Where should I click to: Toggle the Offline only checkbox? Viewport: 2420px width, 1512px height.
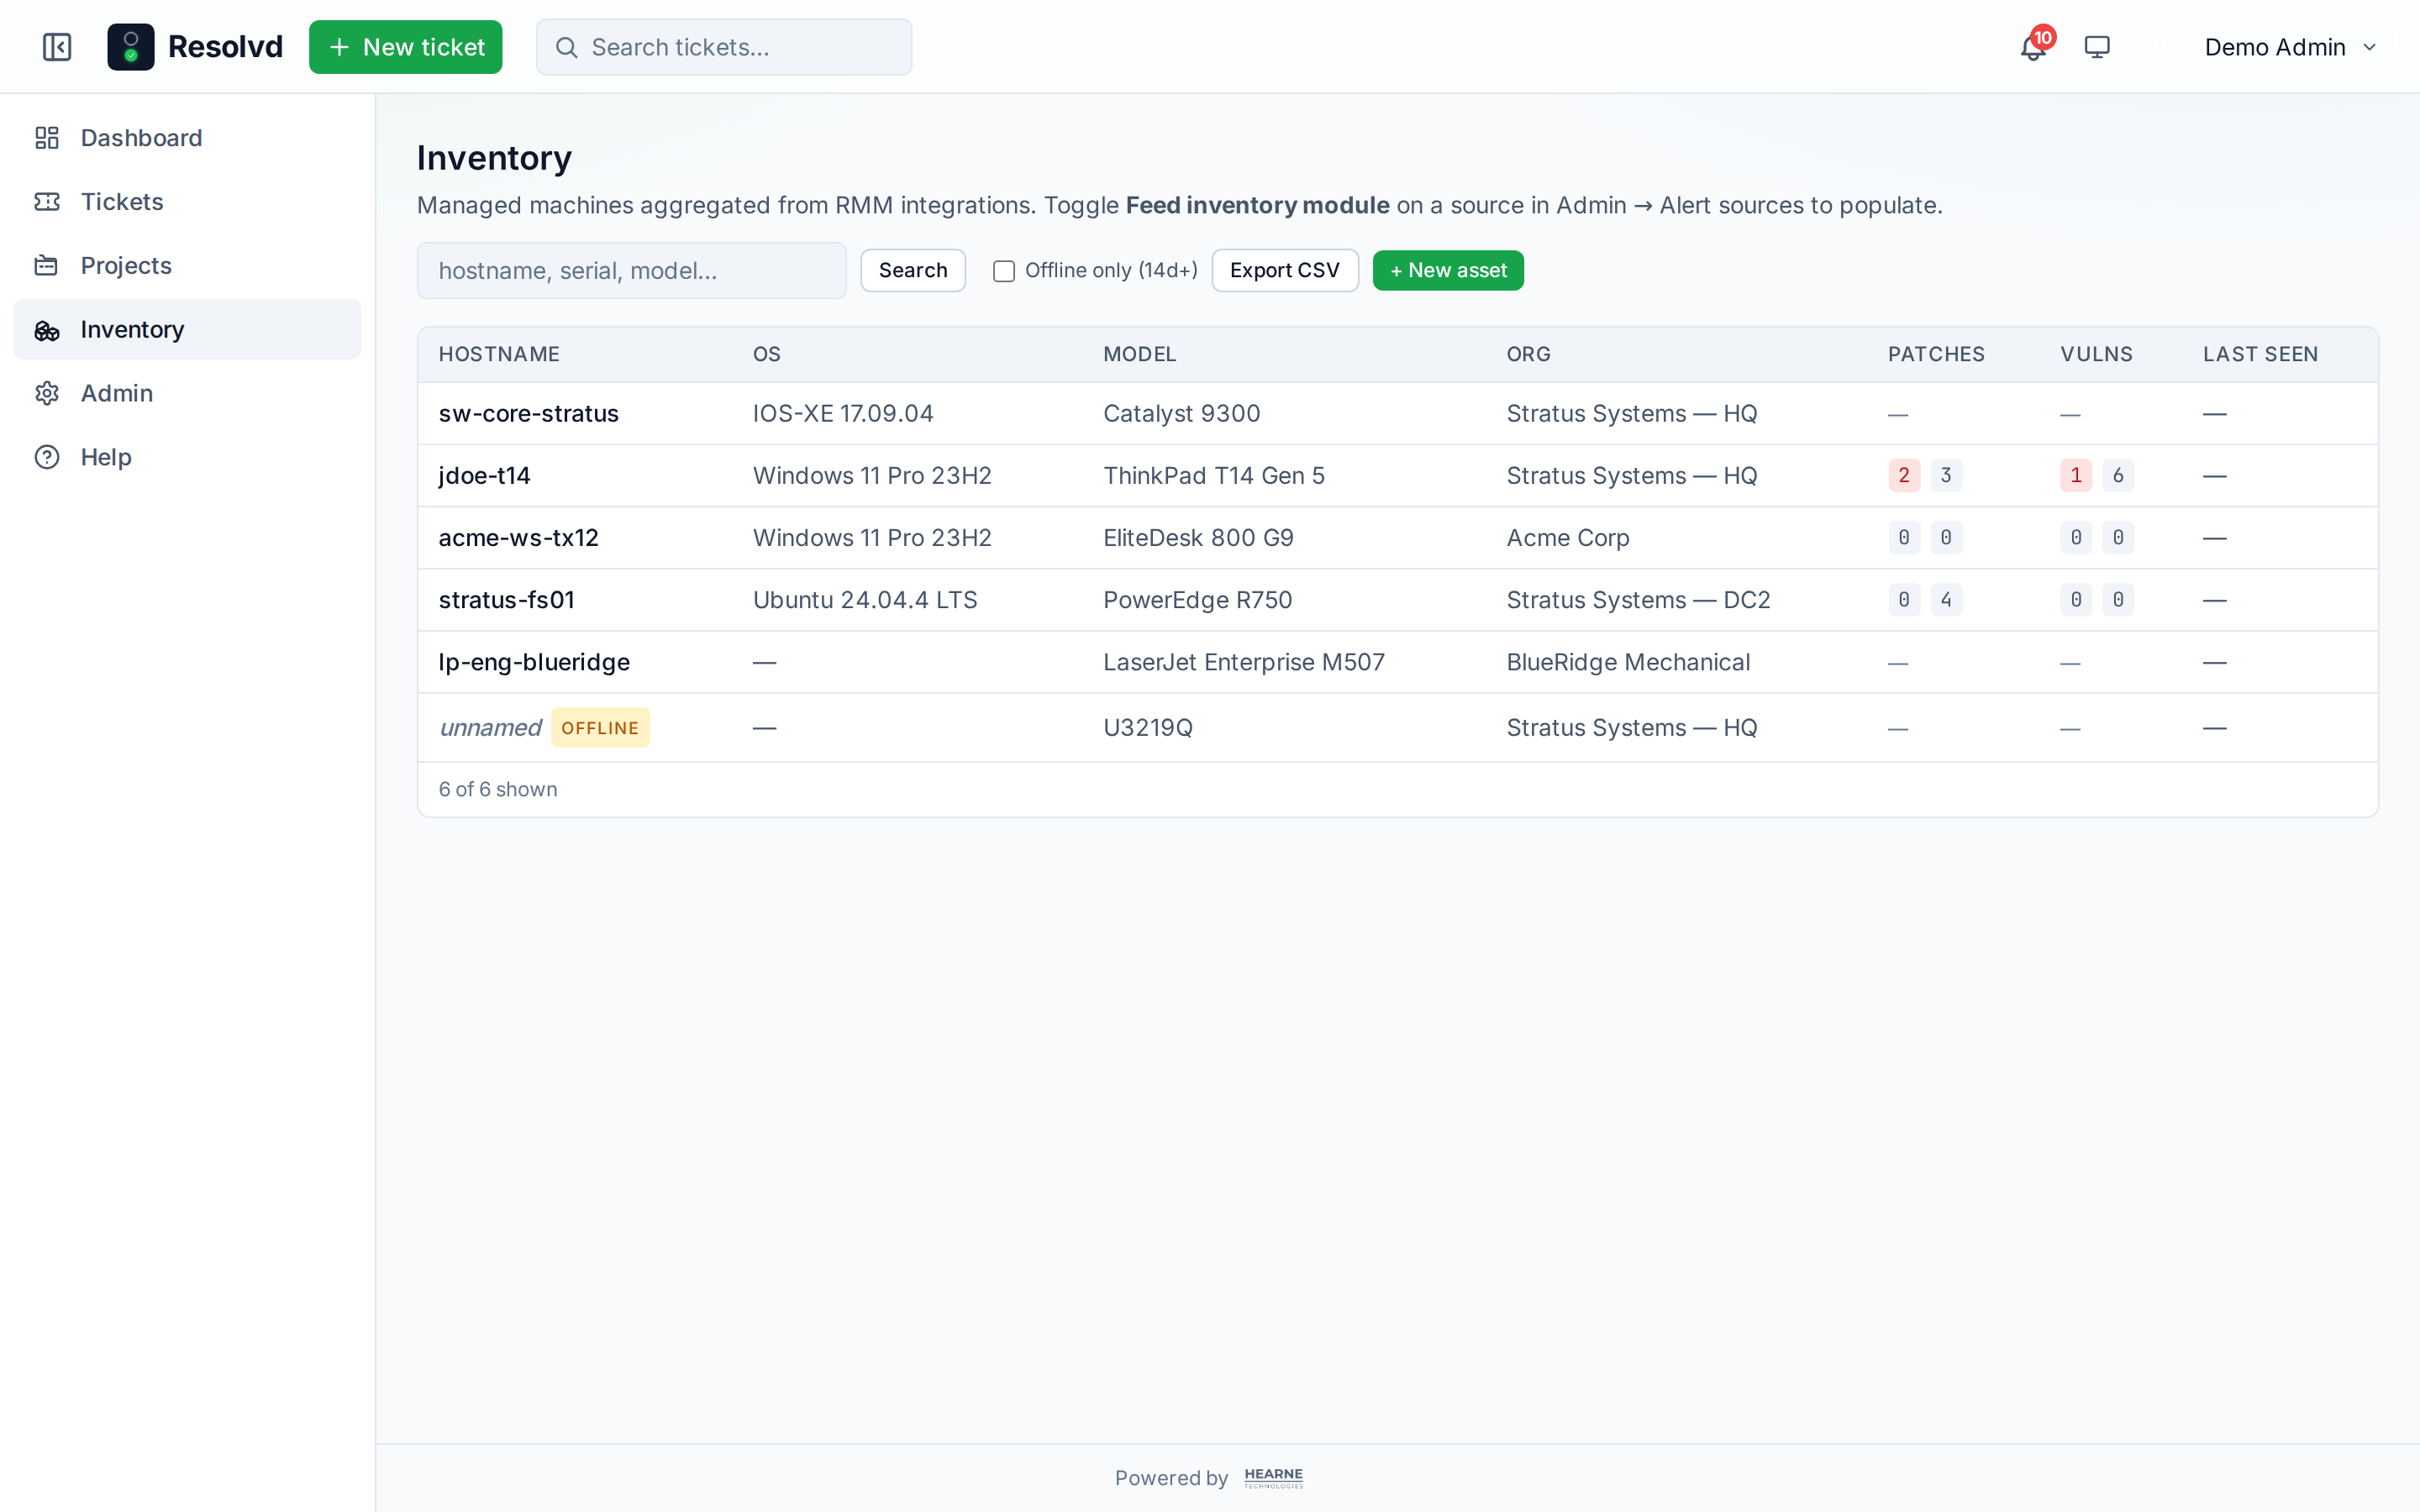point(1004,271)
